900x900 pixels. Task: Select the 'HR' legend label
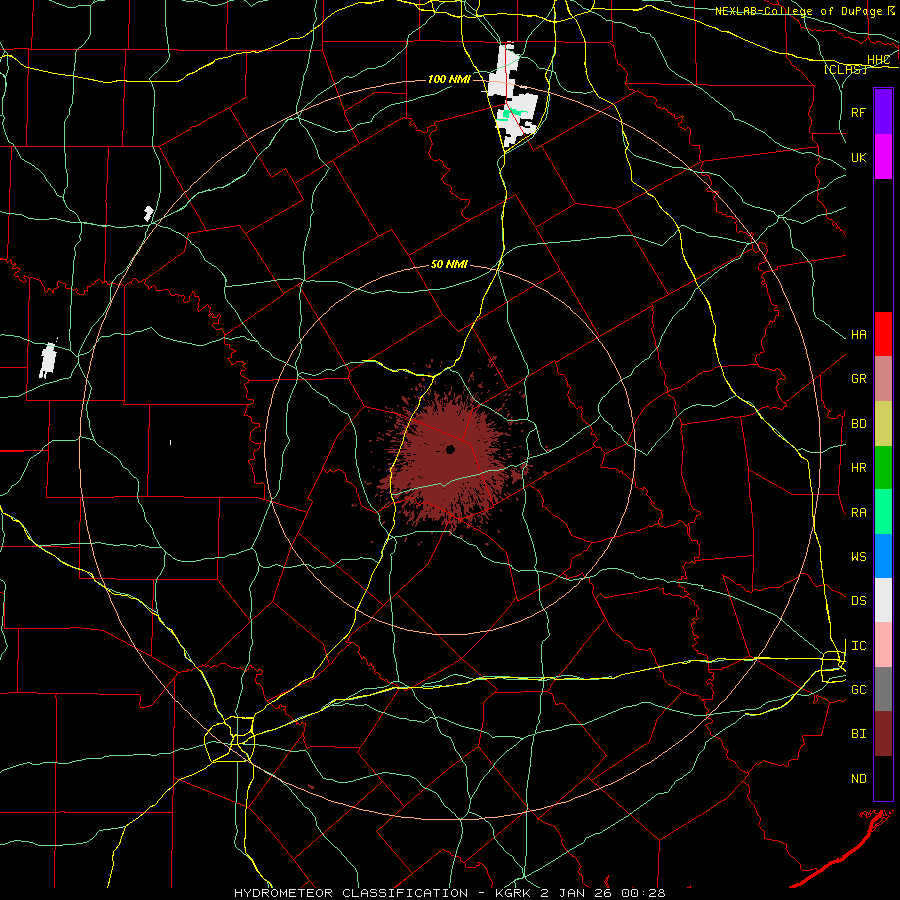858,468
